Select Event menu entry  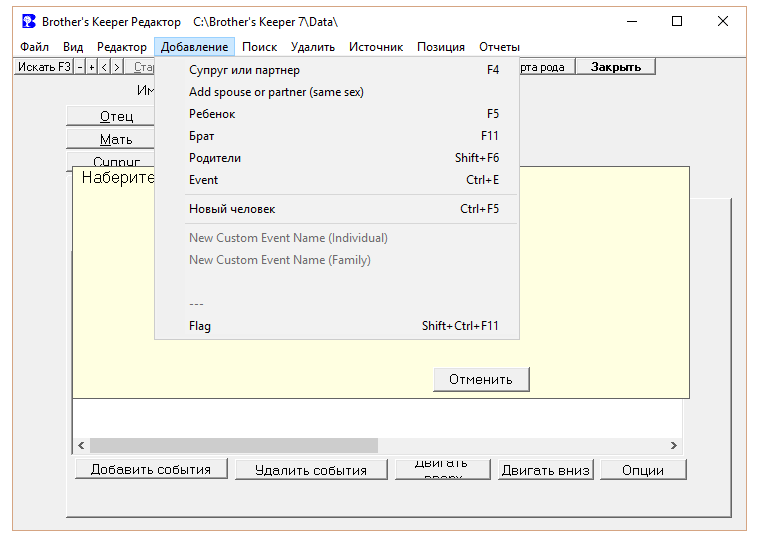coord(337,180)
